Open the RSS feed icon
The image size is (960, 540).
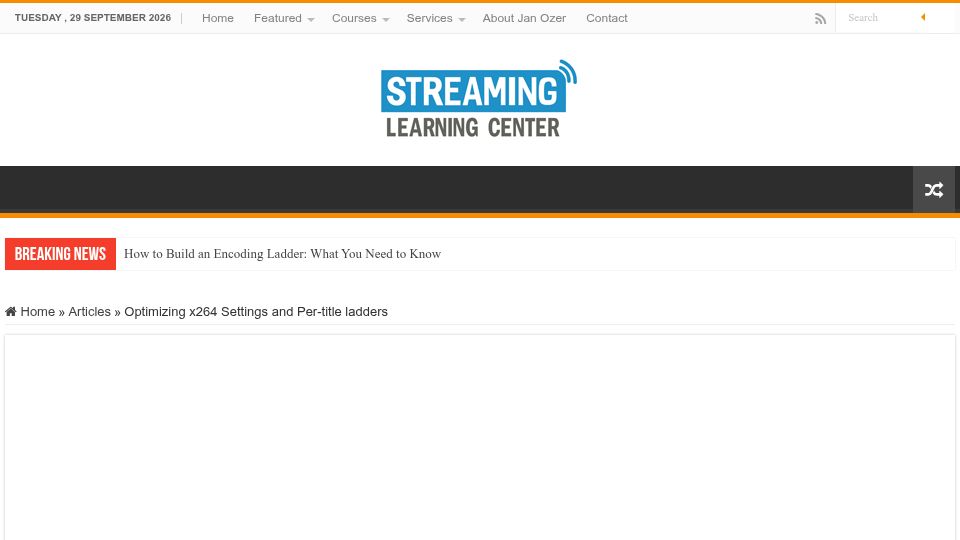pyautogui.click(x=820, y=19)
